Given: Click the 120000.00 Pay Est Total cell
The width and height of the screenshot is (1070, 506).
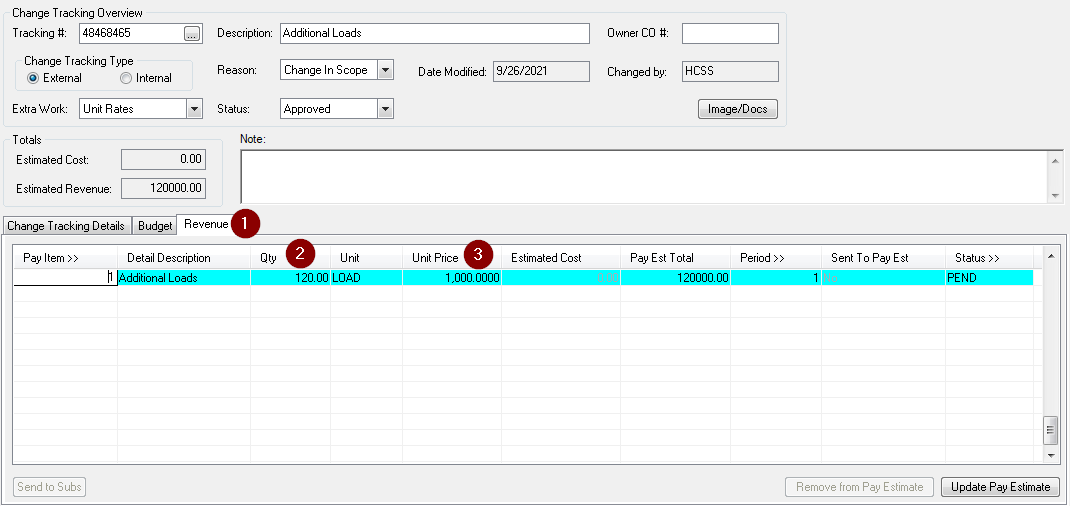Looking at the screenshot, I should click(675, 278).
